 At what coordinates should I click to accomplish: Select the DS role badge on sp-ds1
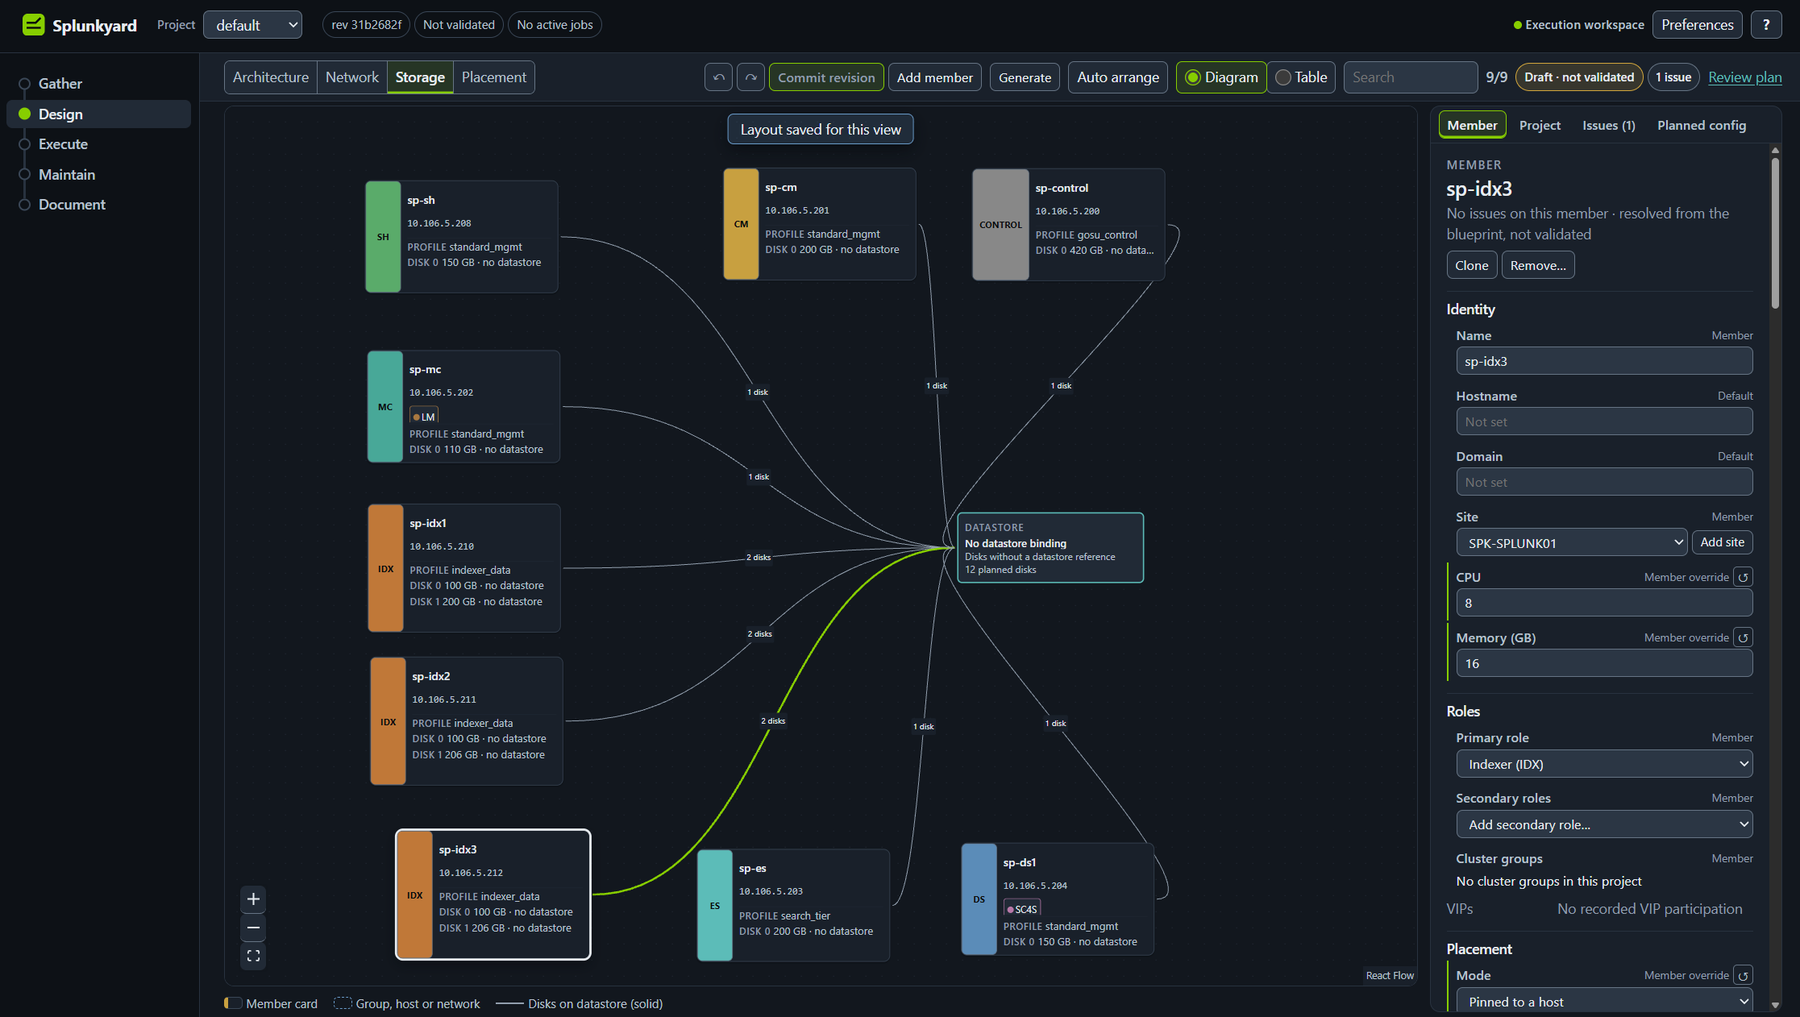coord(979,899)
